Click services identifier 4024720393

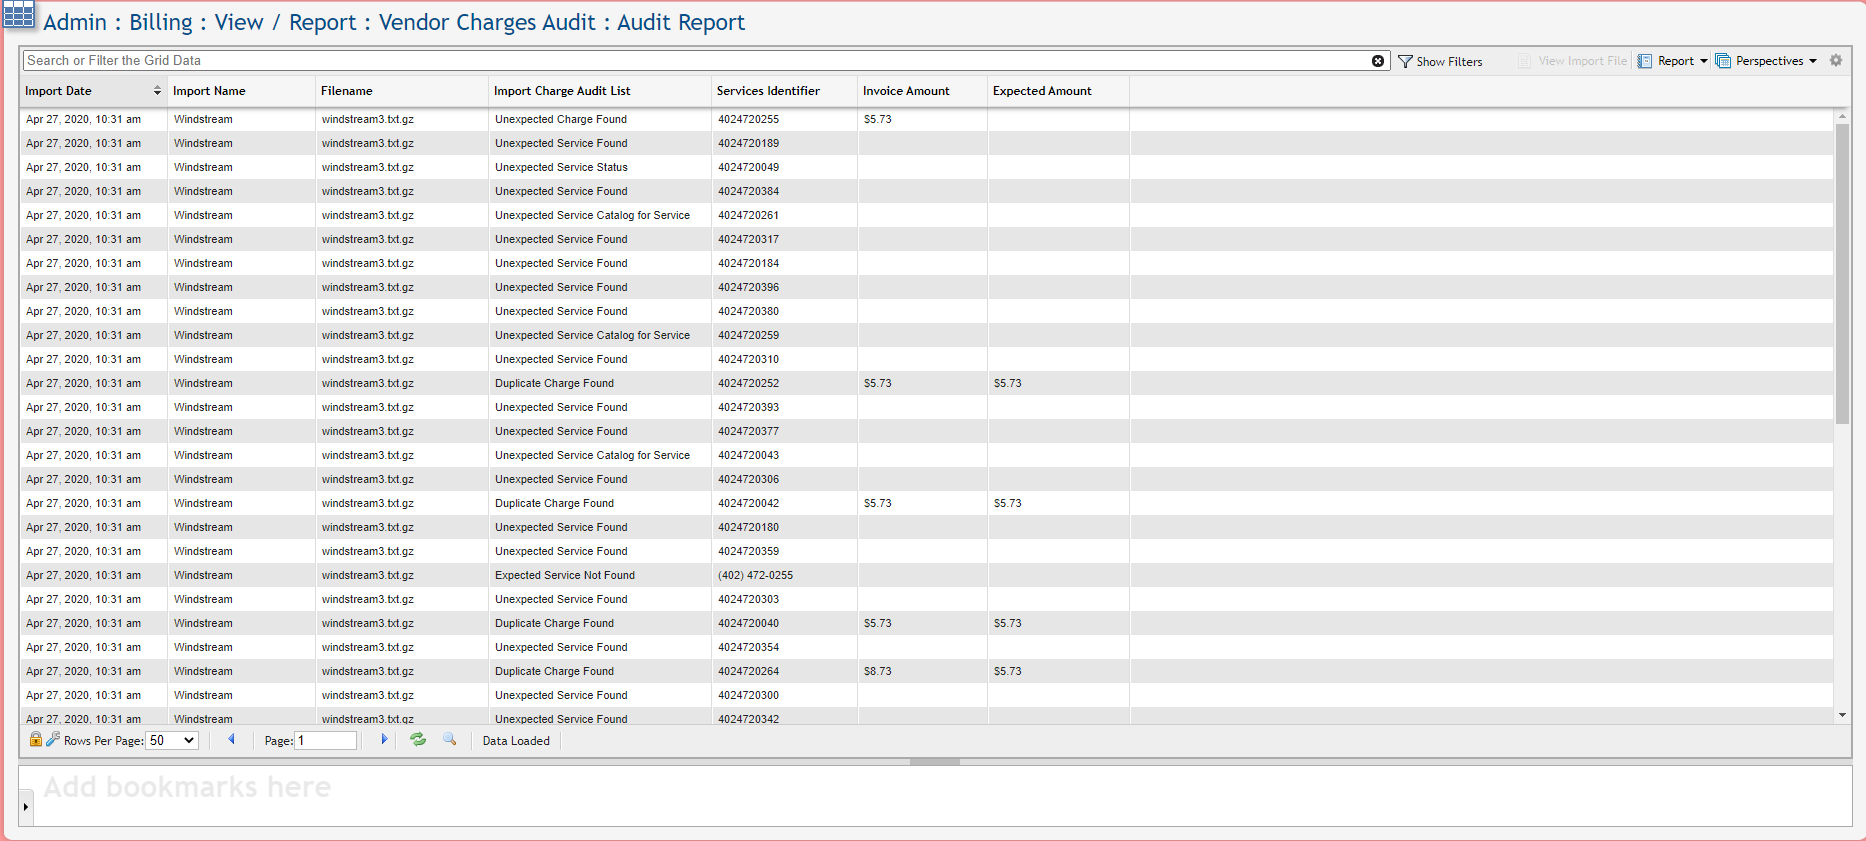coord(748,407)
